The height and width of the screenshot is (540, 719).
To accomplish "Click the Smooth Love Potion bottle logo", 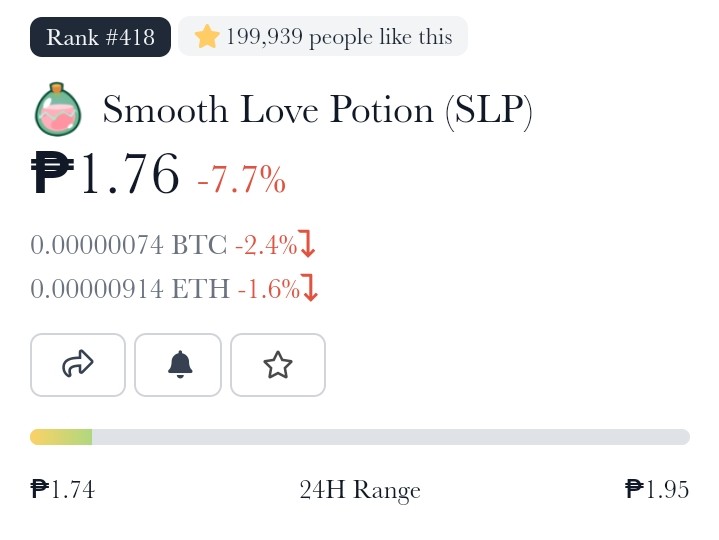I will (x=58, y=109).
